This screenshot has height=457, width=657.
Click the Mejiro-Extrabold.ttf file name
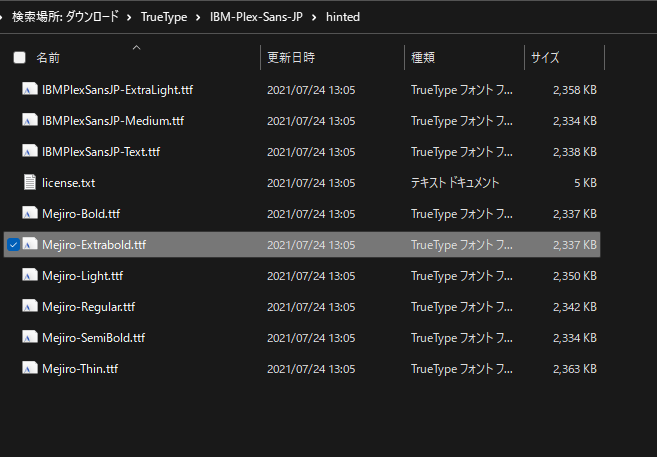(94, 245)
